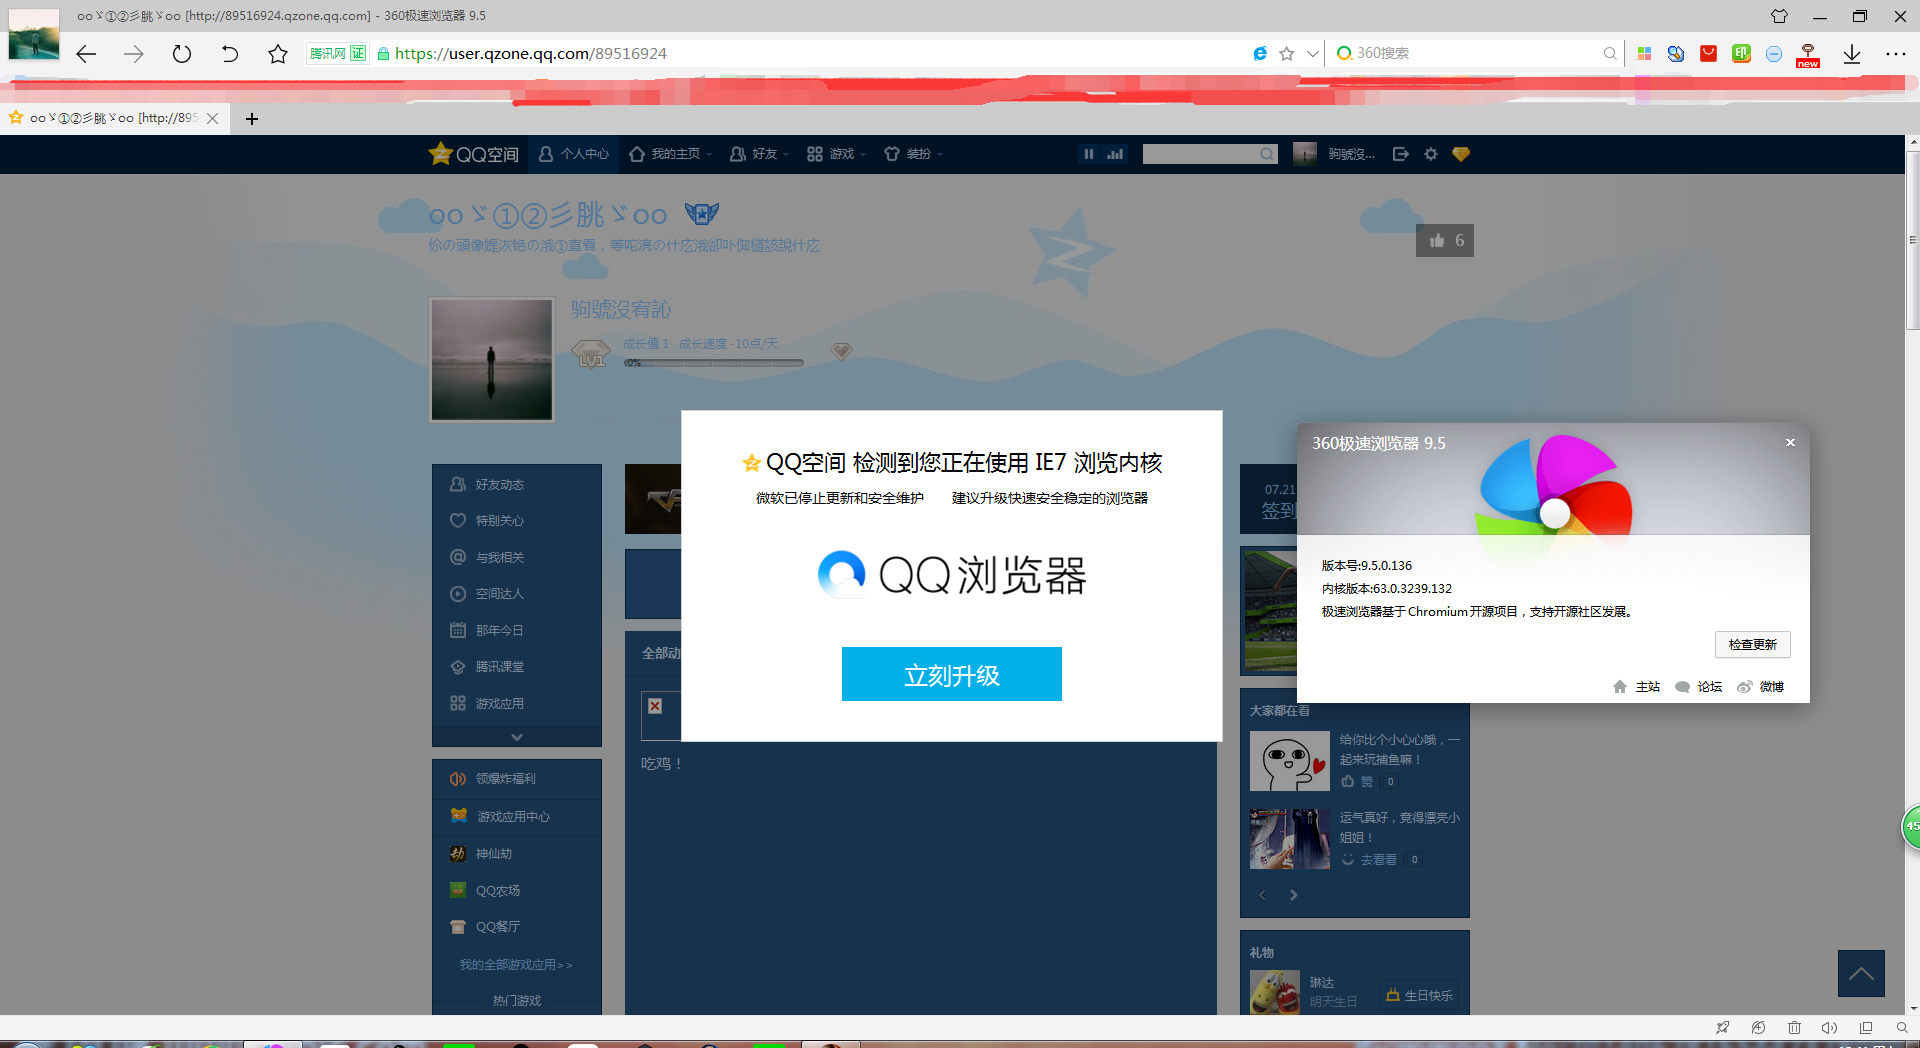
Task: Open 主站 link in about dialog
Action: [1636, 687]
